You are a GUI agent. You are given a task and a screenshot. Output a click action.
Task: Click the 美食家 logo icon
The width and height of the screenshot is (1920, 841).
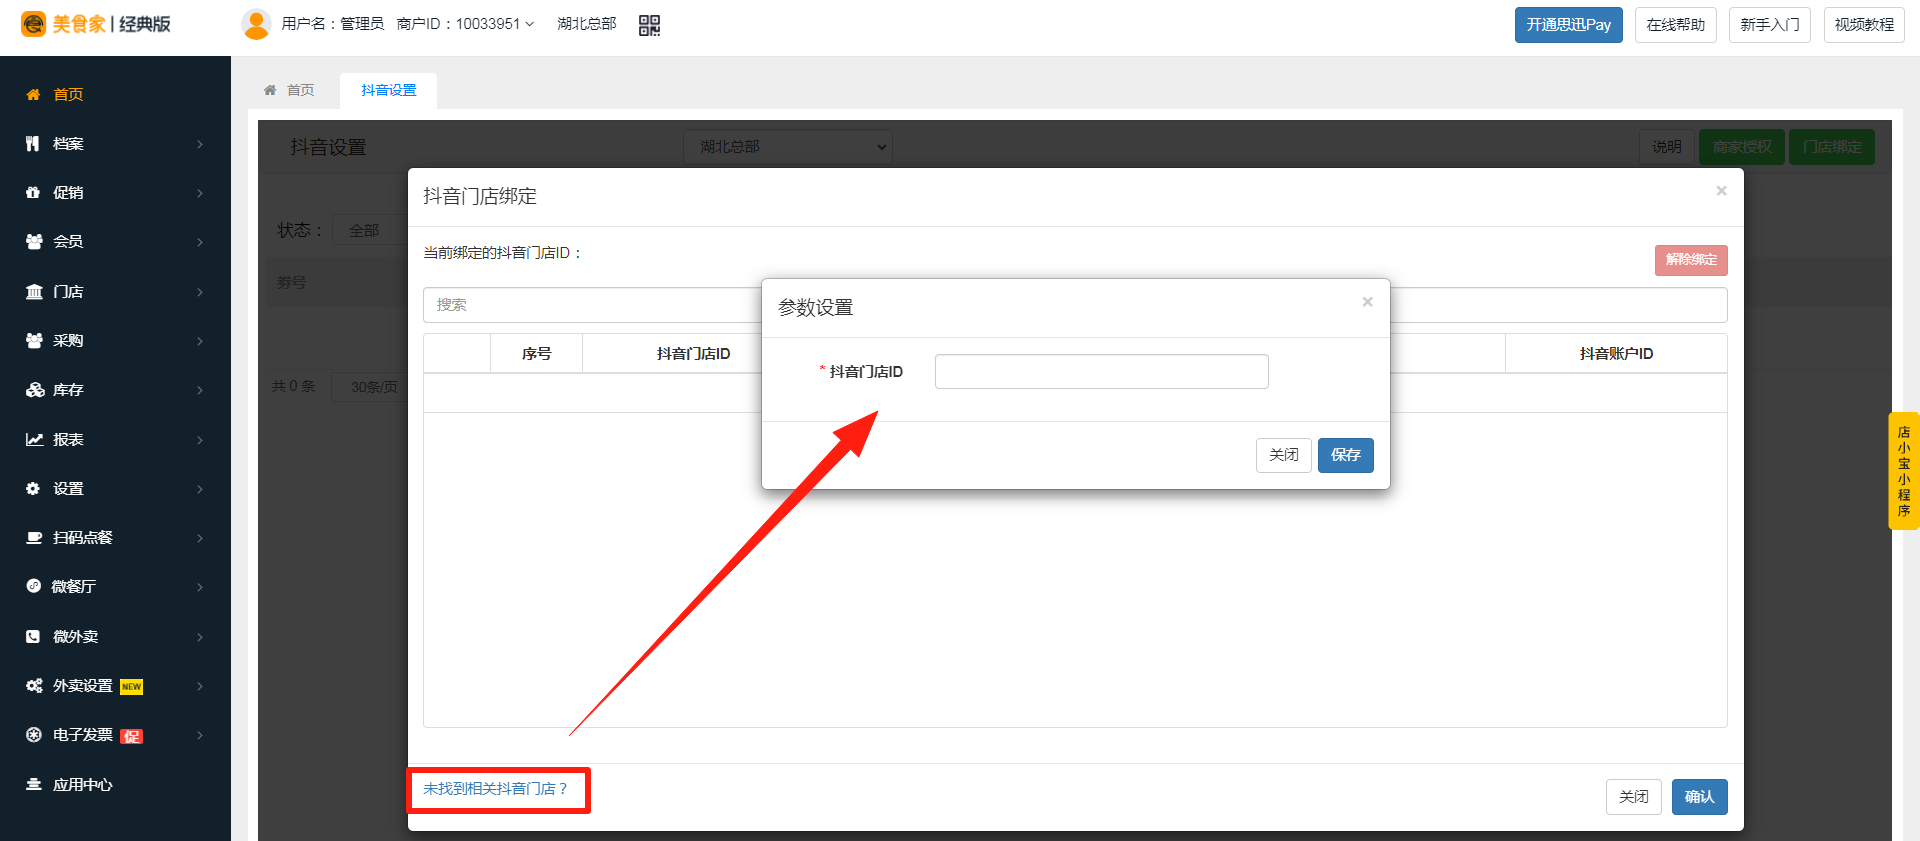33,24
